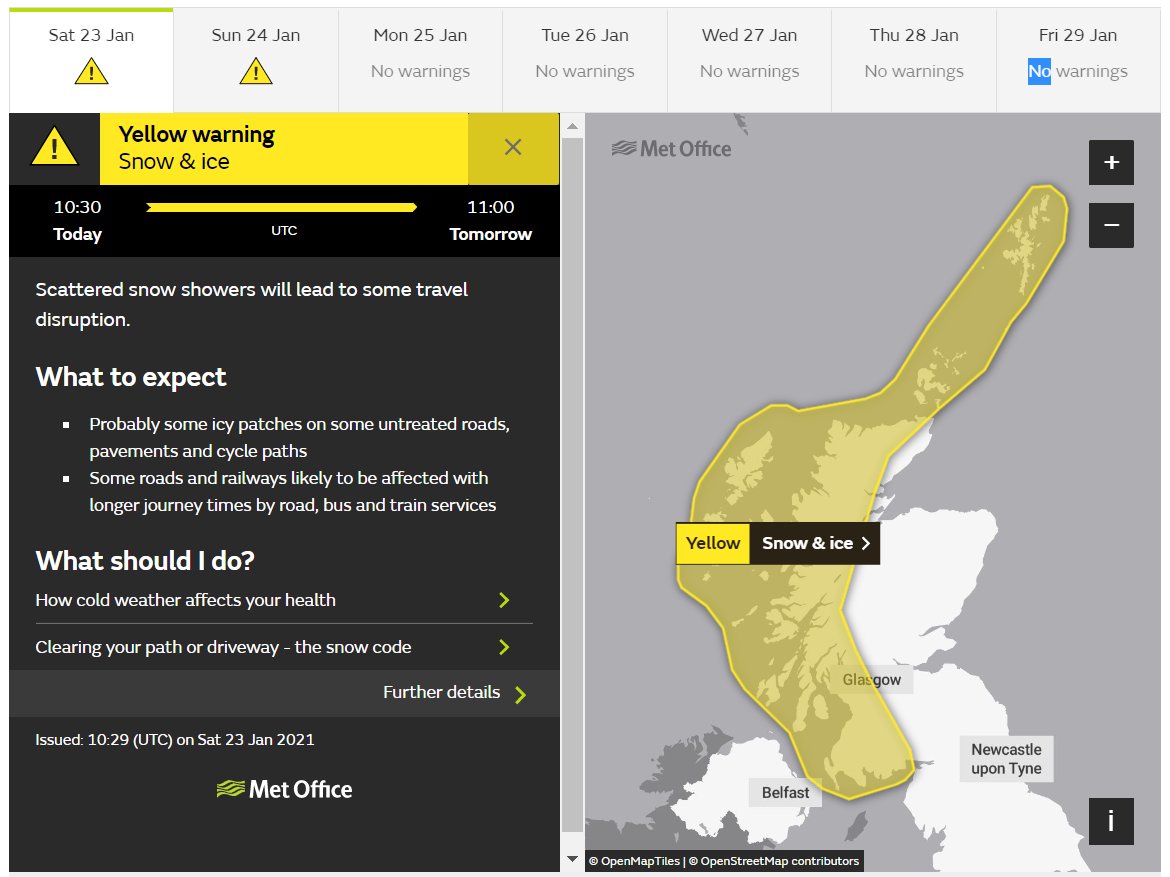Viewport: 1170px width, 877px height.
Task: Click the yellow warning duration bar
Action: coord(281,207)
